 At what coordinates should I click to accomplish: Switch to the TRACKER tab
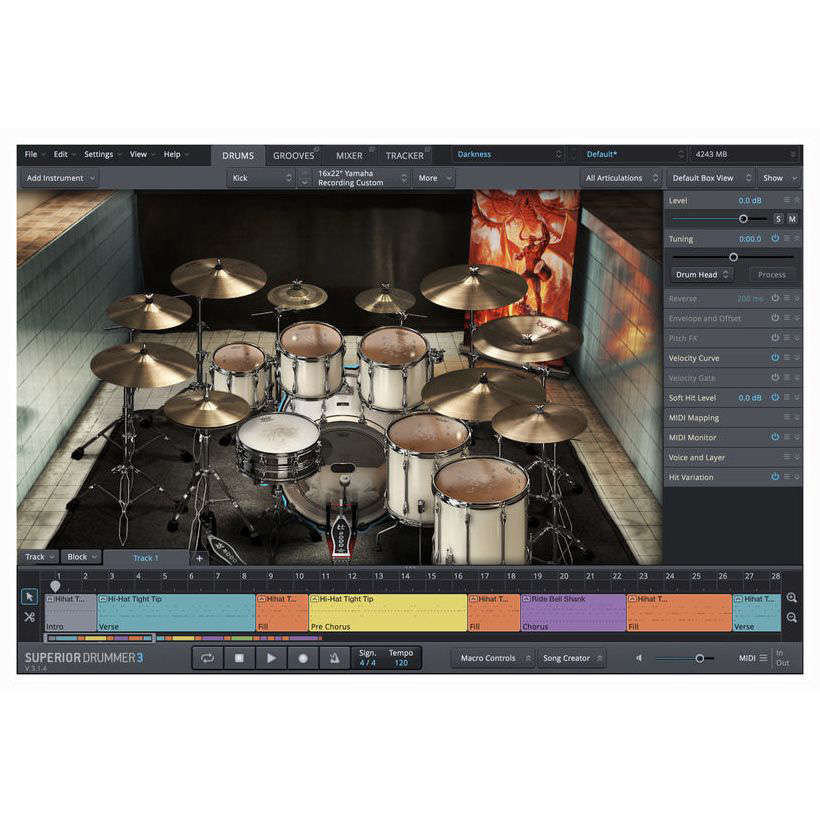coord(404,156)
